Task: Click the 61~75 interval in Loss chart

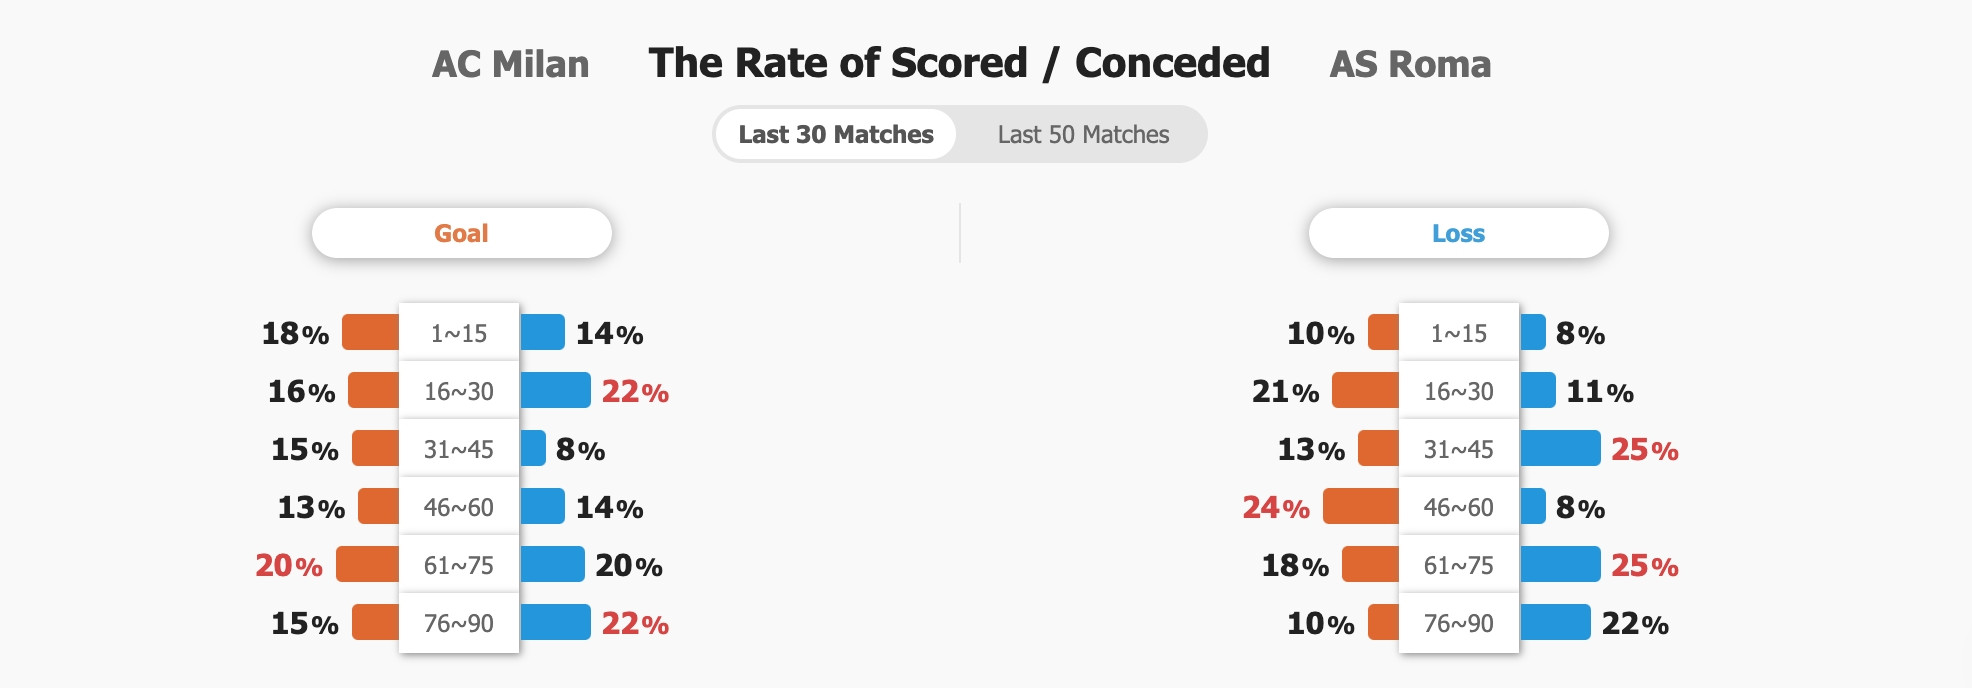Action: point(1459,564)
